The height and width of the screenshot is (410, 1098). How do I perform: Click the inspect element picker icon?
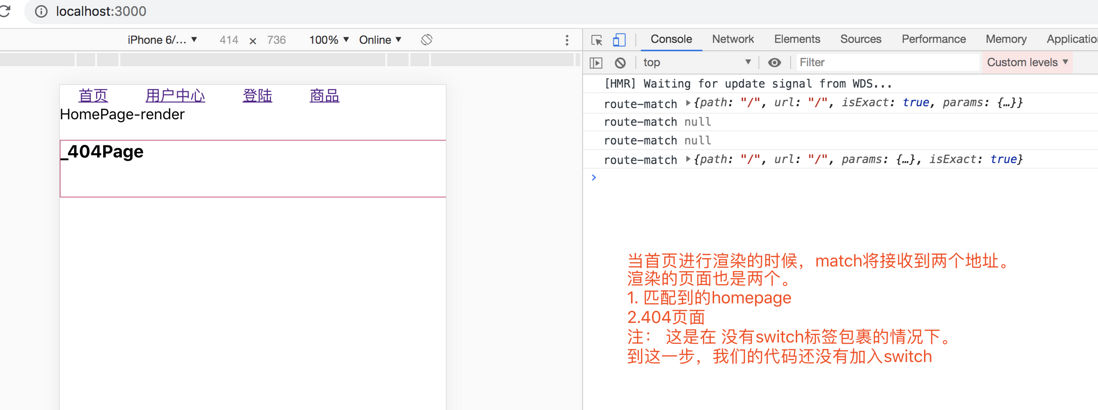[597, 40]
